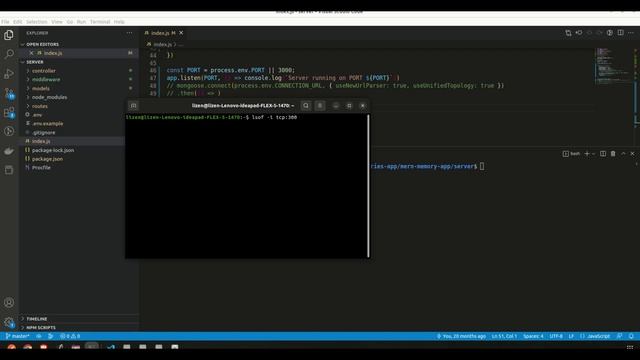640x360 pixels.
Task: Click Ln 51, Col 1 in status bar
Action: (504, 336)
